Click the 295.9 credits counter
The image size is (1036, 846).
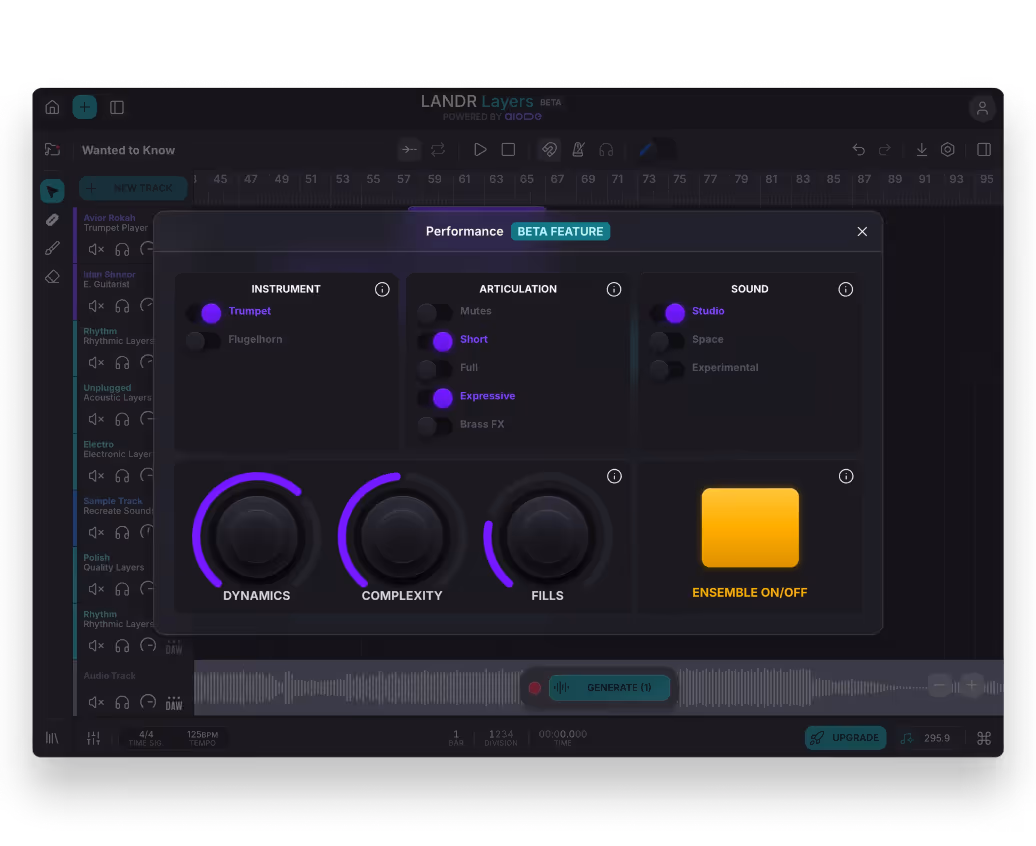click(926, 738)
